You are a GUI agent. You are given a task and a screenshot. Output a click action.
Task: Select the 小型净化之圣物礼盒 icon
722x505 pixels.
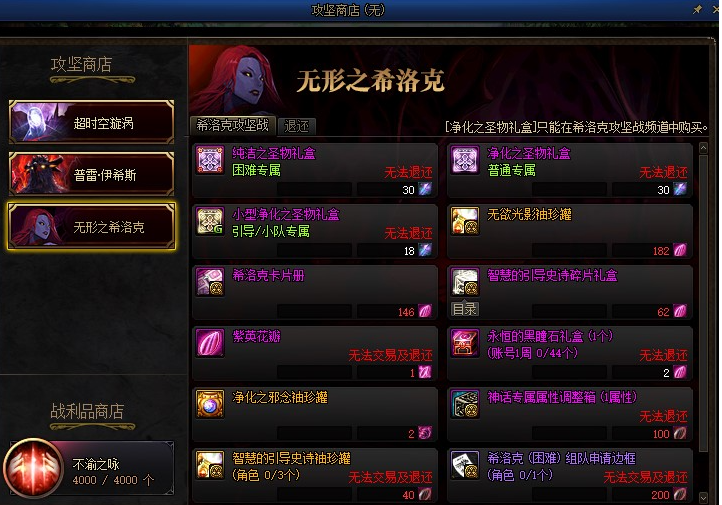coord(210,221)
